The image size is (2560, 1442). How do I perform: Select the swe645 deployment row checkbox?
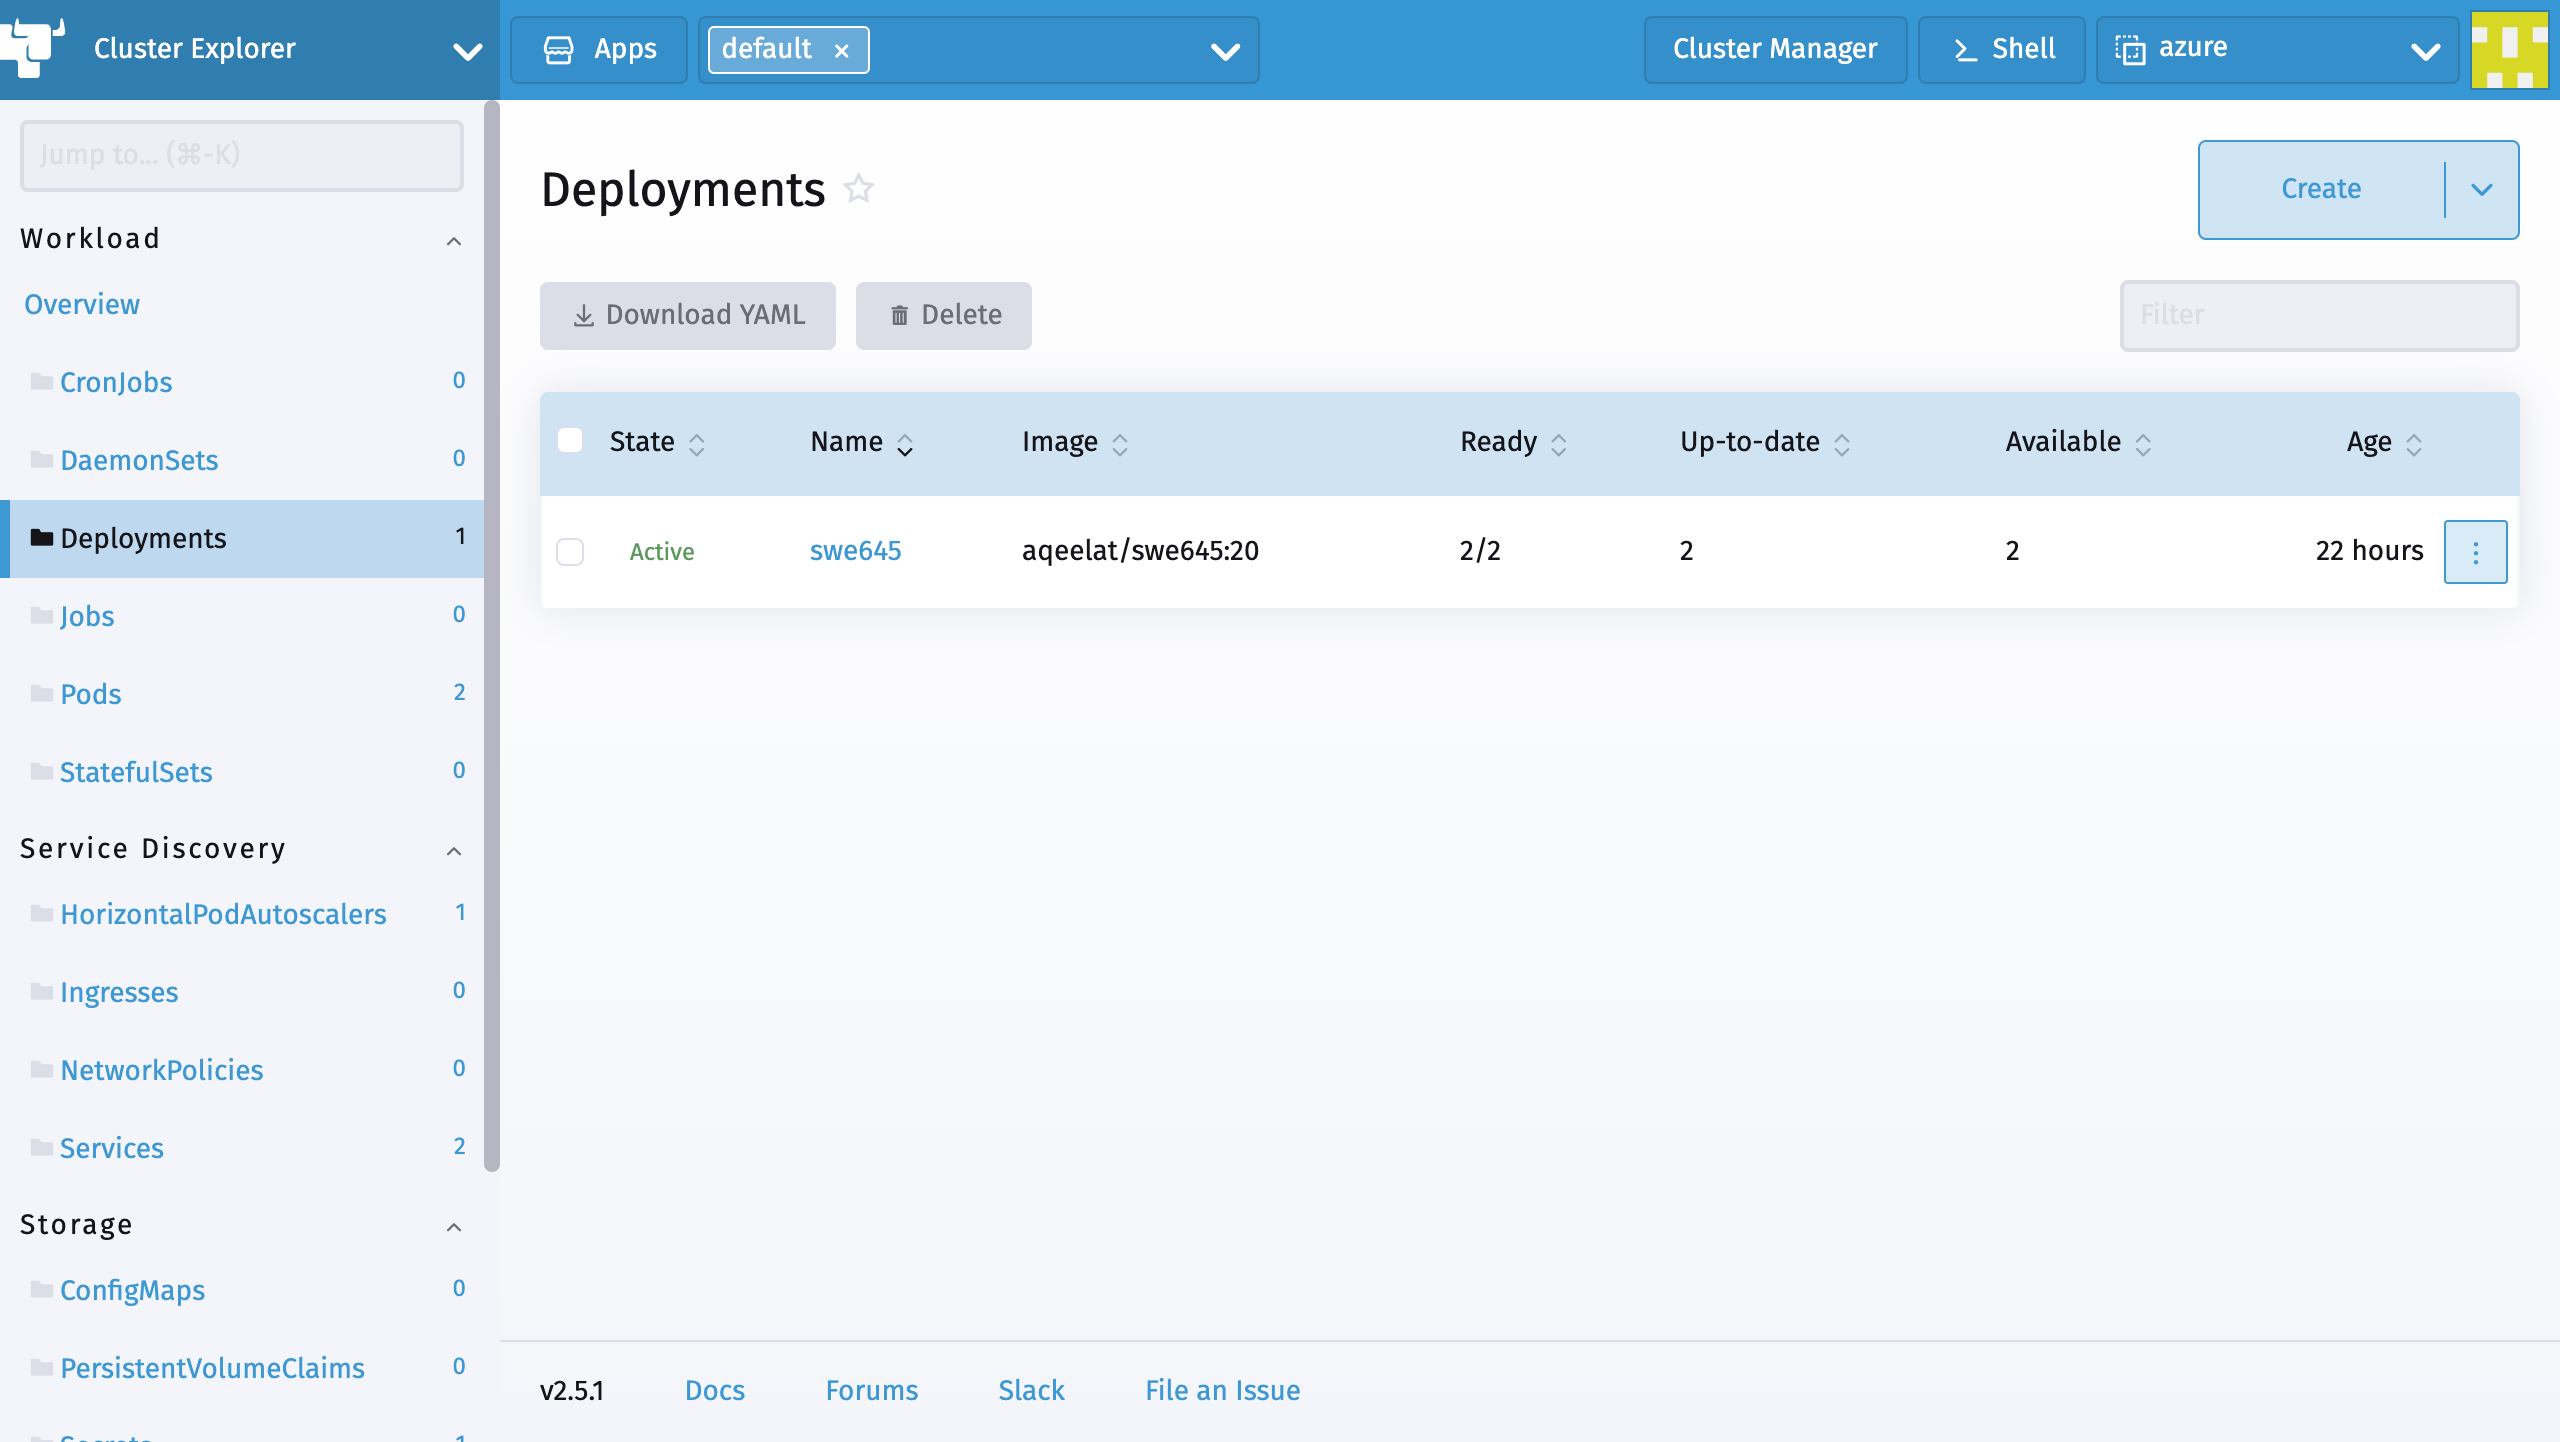click(x=570, y=552)
